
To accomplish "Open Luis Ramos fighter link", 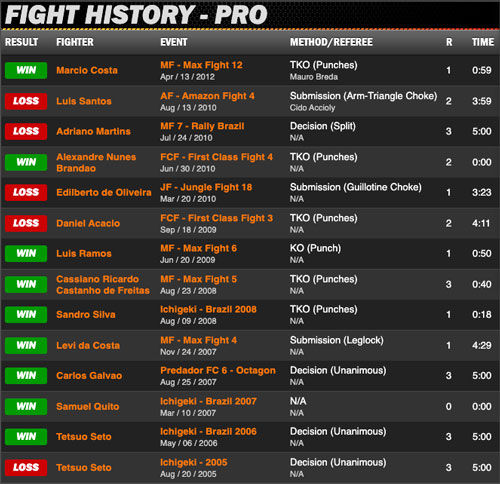I will pyautogui.click(x=84, y=253).
